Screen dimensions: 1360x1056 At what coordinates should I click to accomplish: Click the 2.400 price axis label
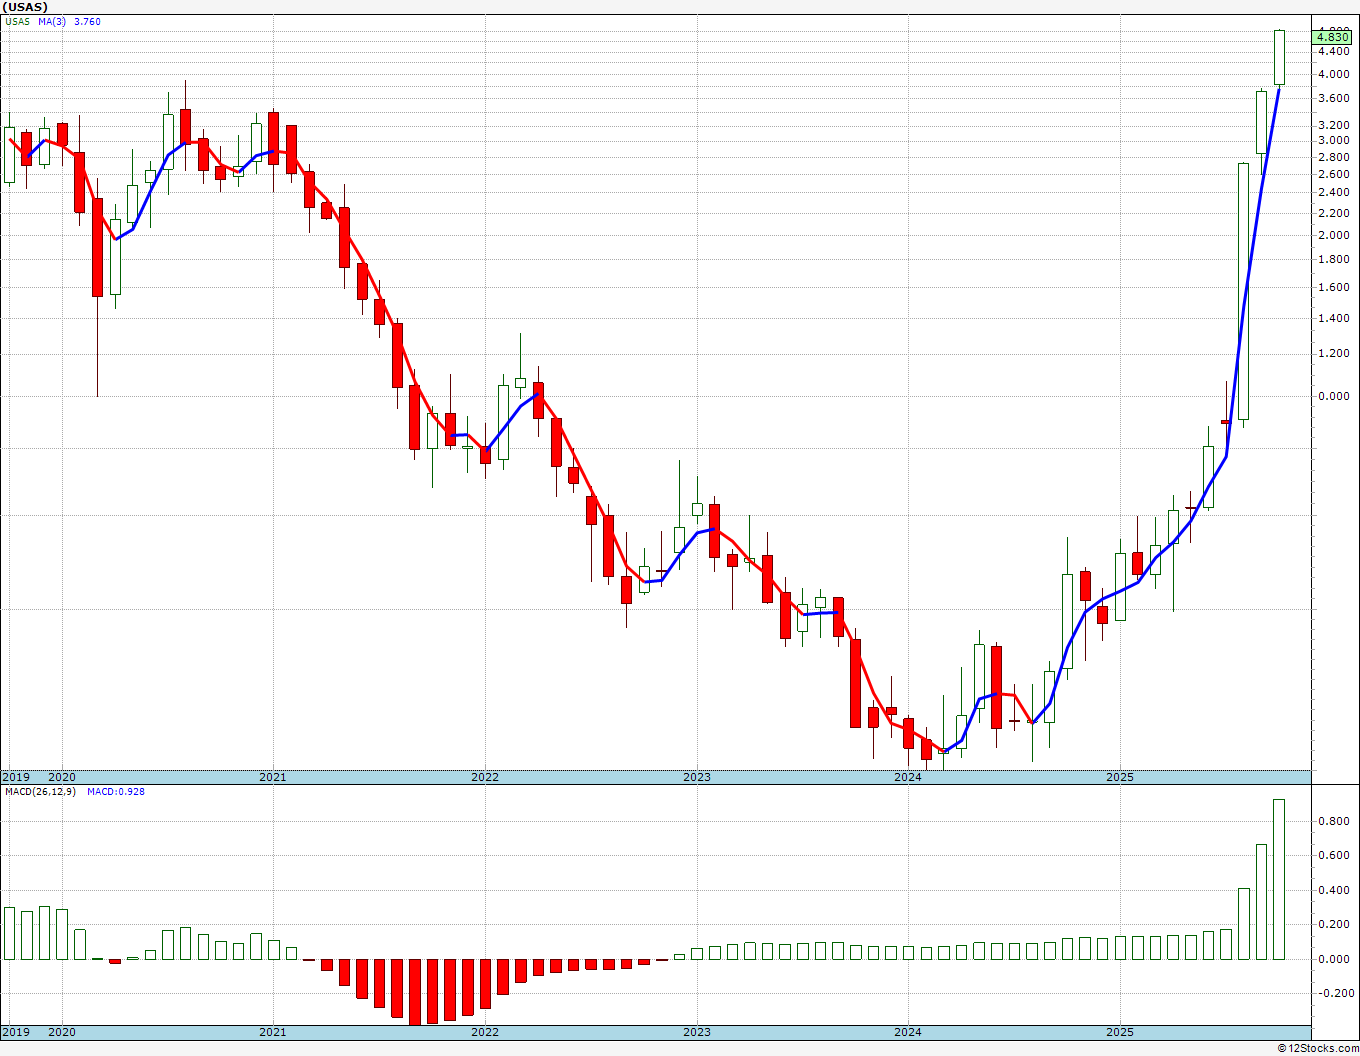coord(1333,193)
